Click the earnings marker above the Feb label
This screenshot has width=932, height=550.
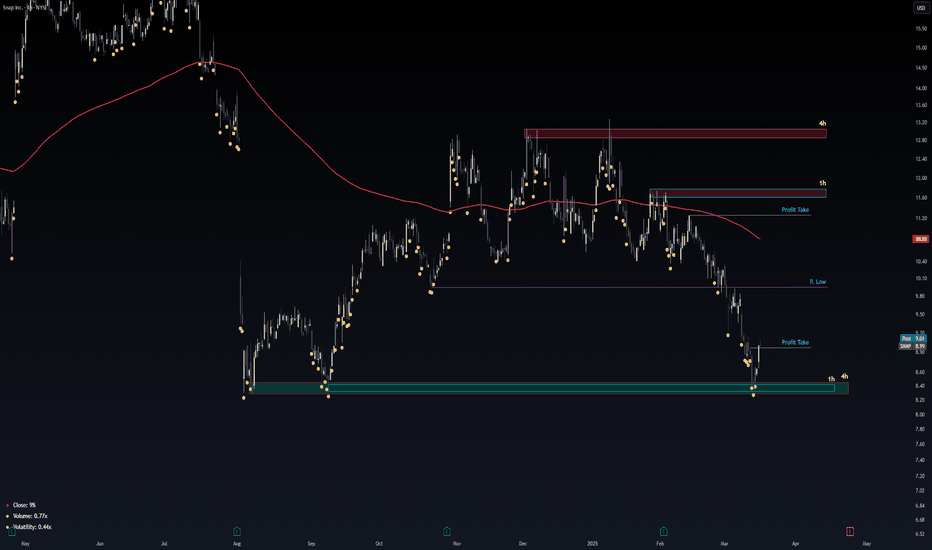click(663, 531)
